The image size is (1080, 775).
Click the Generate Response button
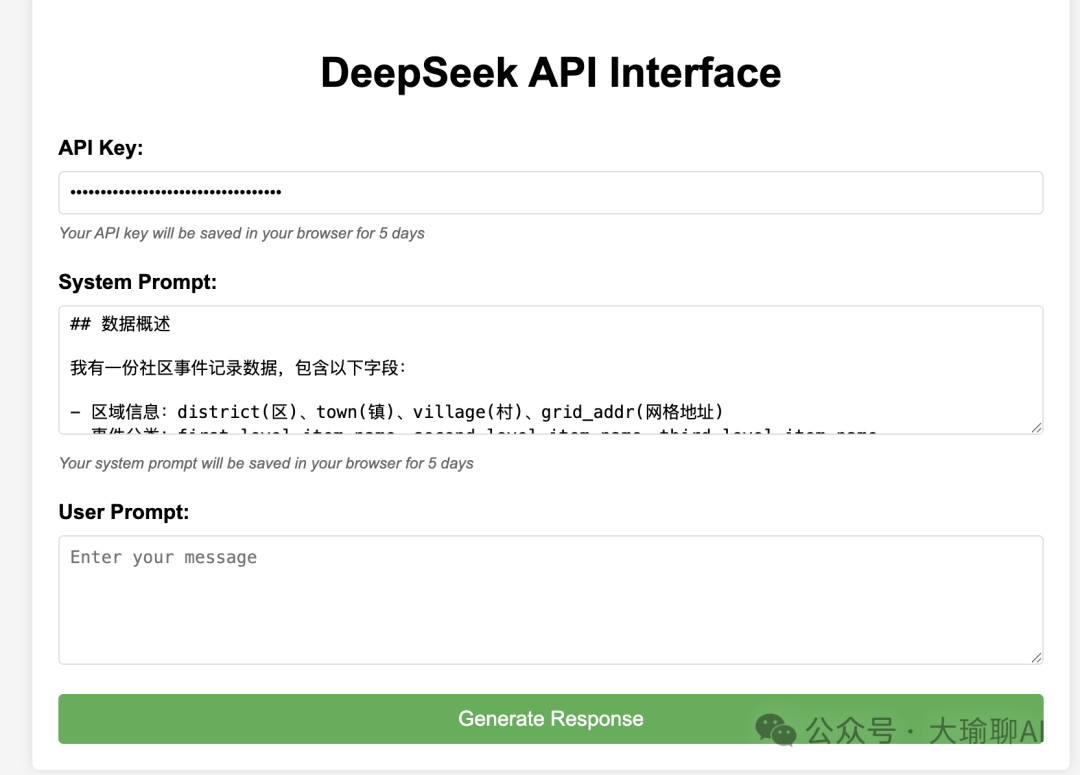tap(550, 719)
